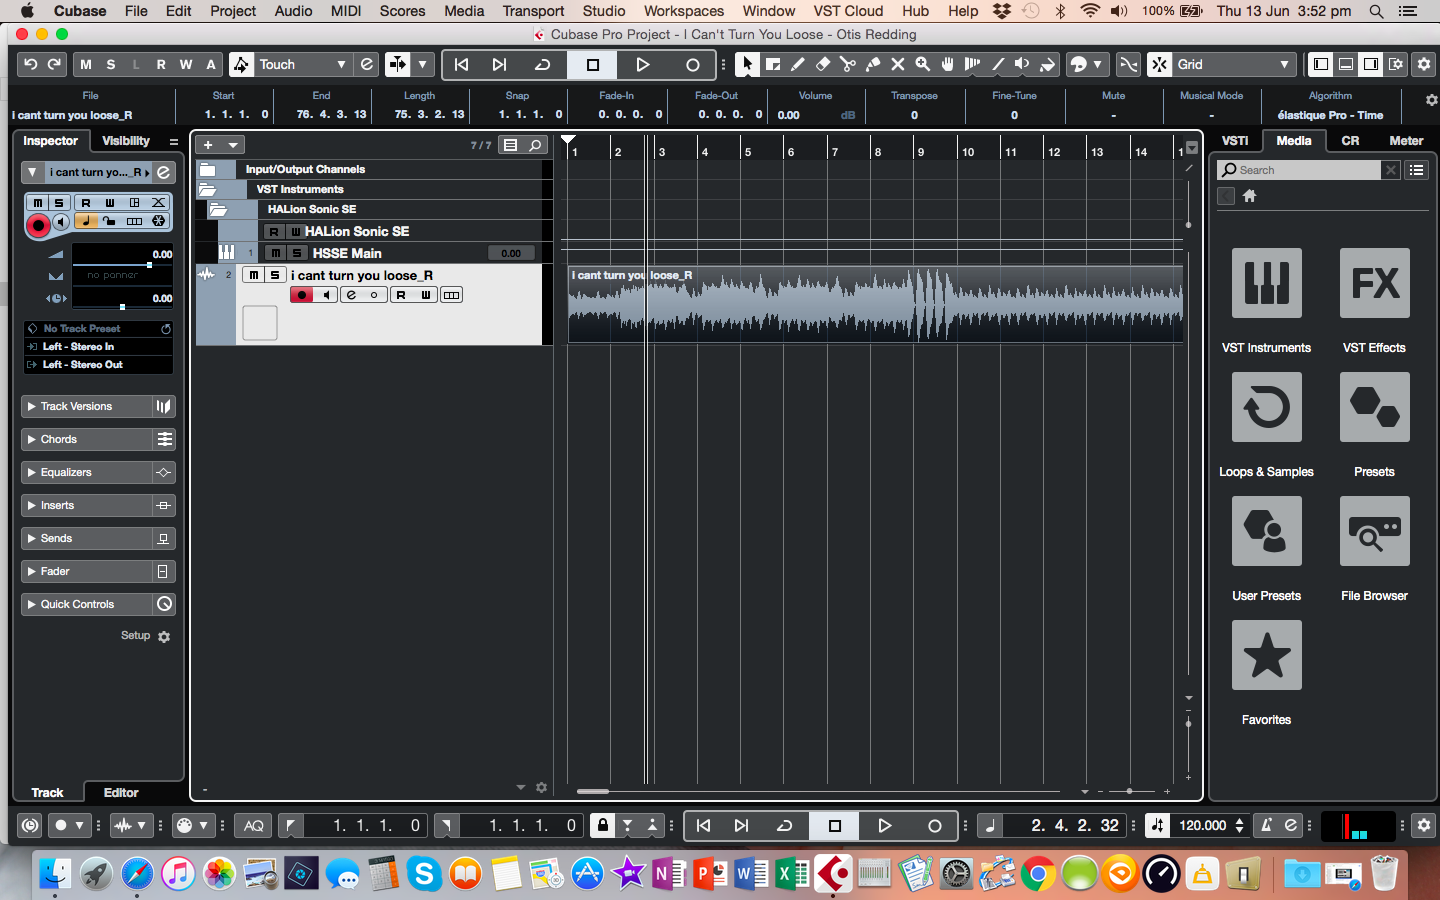Toggle lower zone visibility button
1440x900 pixels.
1346,64
